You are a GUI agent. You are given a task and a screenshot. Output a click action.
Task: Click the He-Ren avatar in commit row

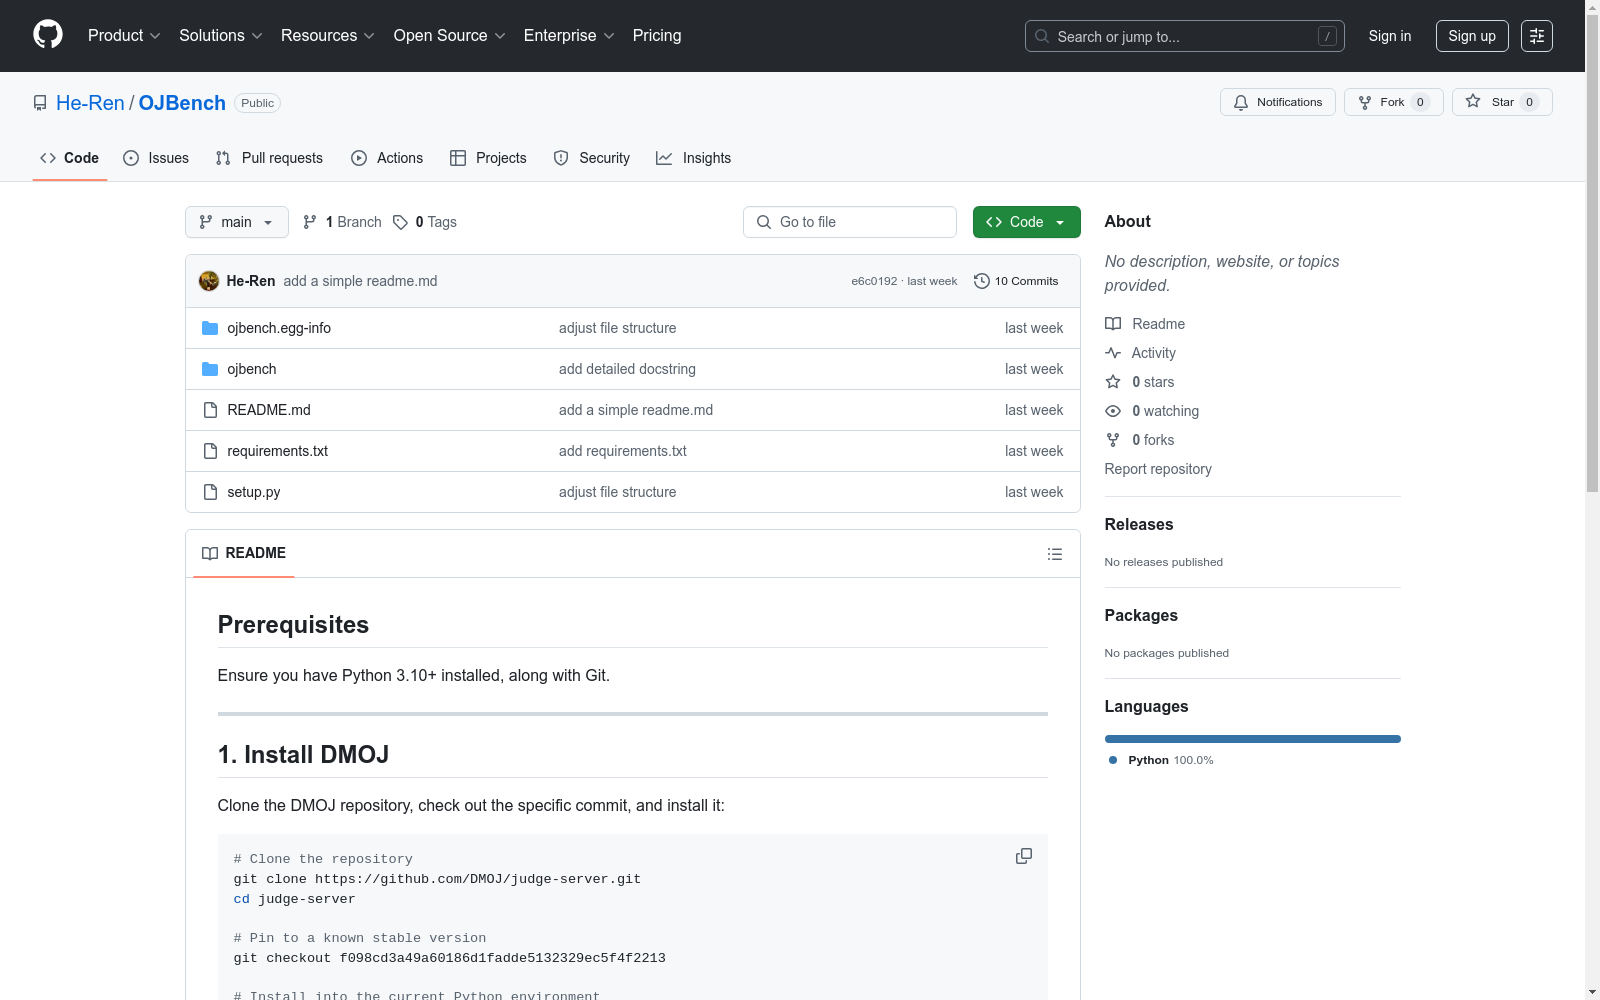coord(209,281)
